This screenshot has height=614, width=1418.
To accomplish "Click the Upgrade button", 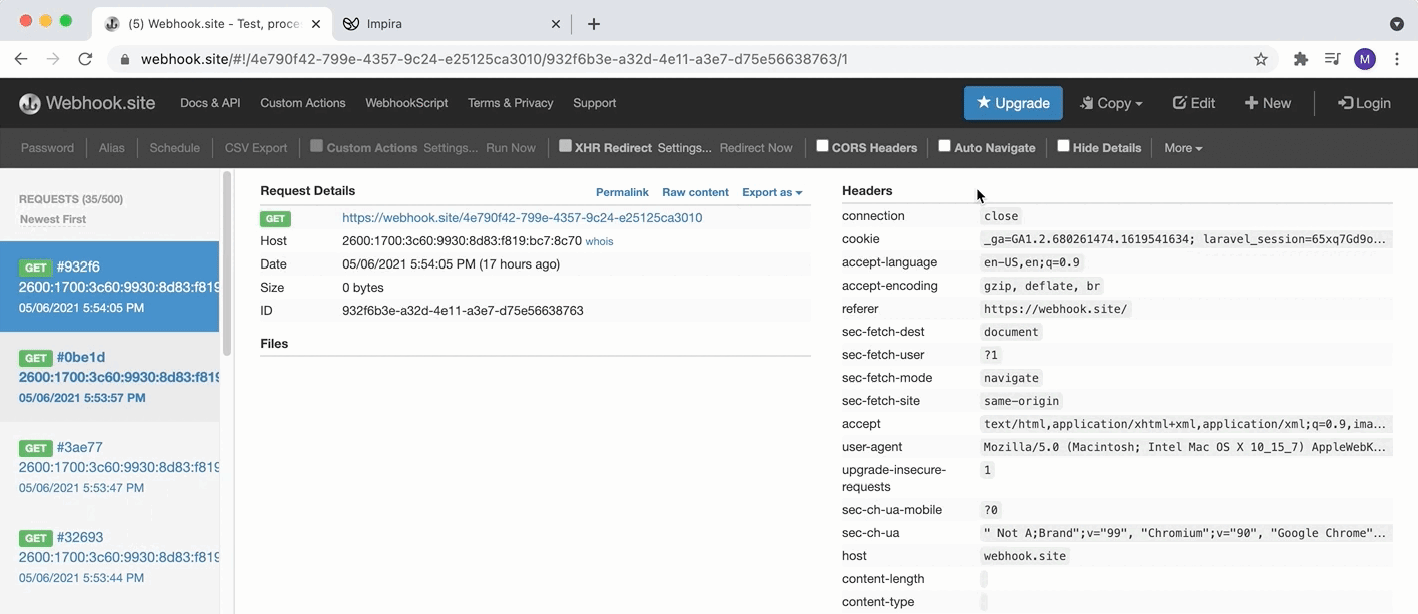I will (x=1013, y=103).
